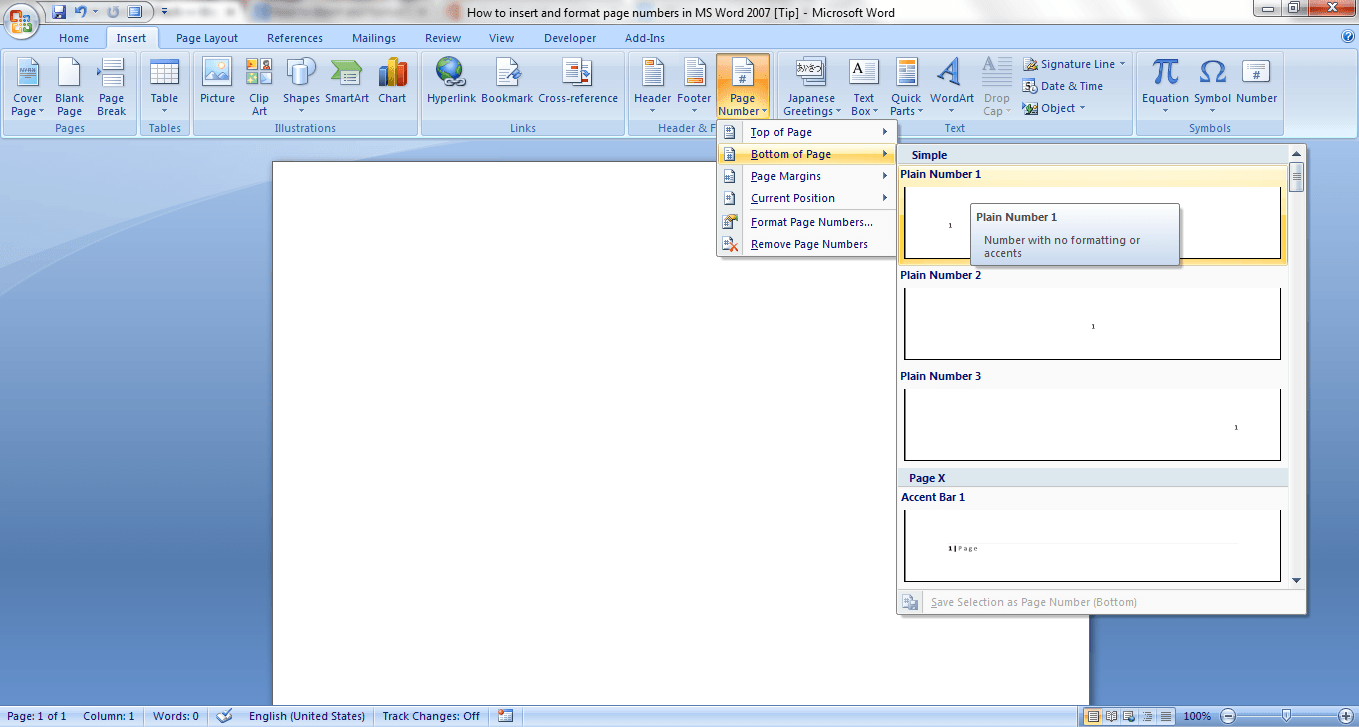Switch to the Mailings tab
Viewport: 1359px width, 727px height.
(x=374, y=38)
